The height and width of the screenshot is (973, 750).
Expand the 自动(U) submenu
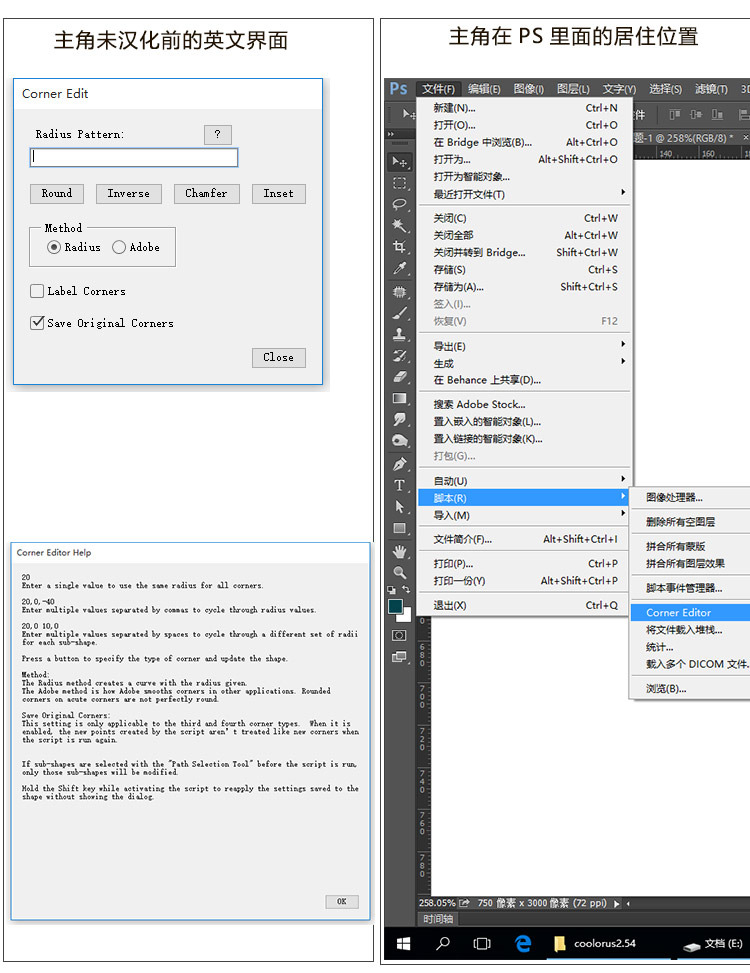(525, 481)
